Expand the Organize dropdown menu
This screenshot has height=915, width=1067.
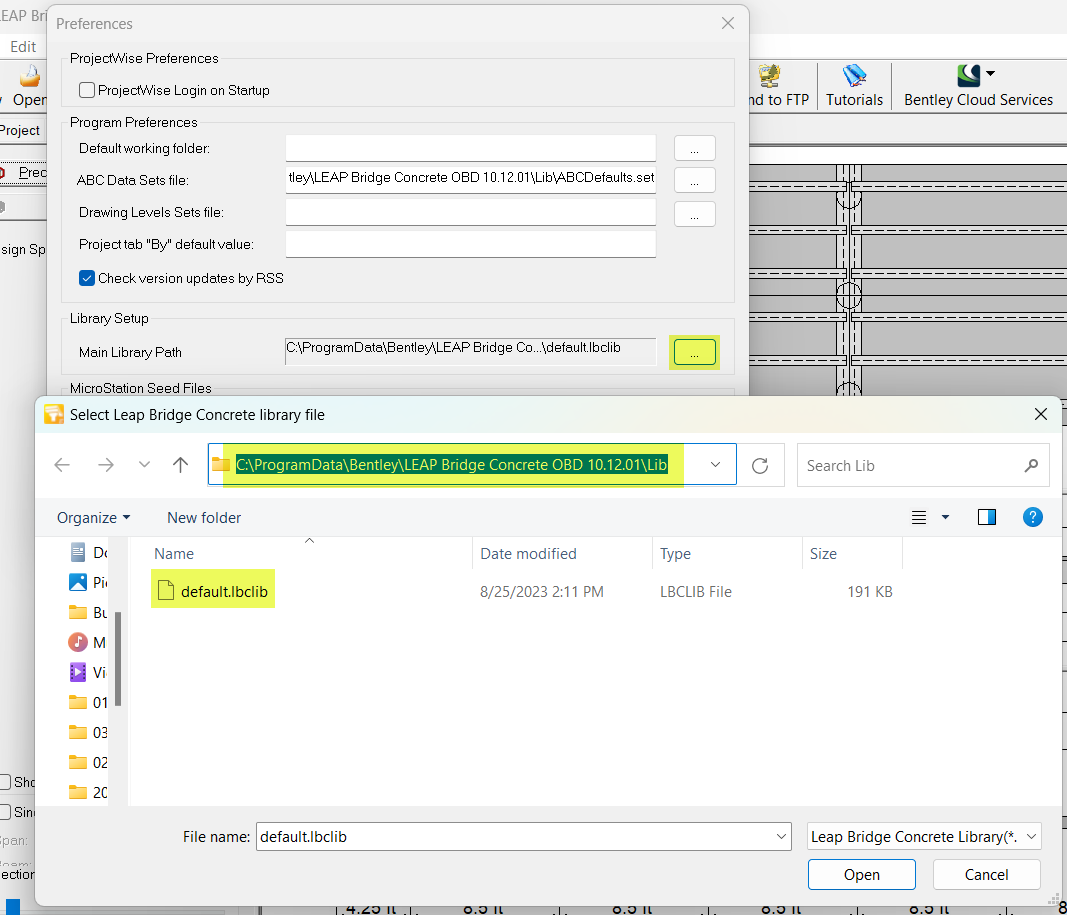(x=93, y=517)
